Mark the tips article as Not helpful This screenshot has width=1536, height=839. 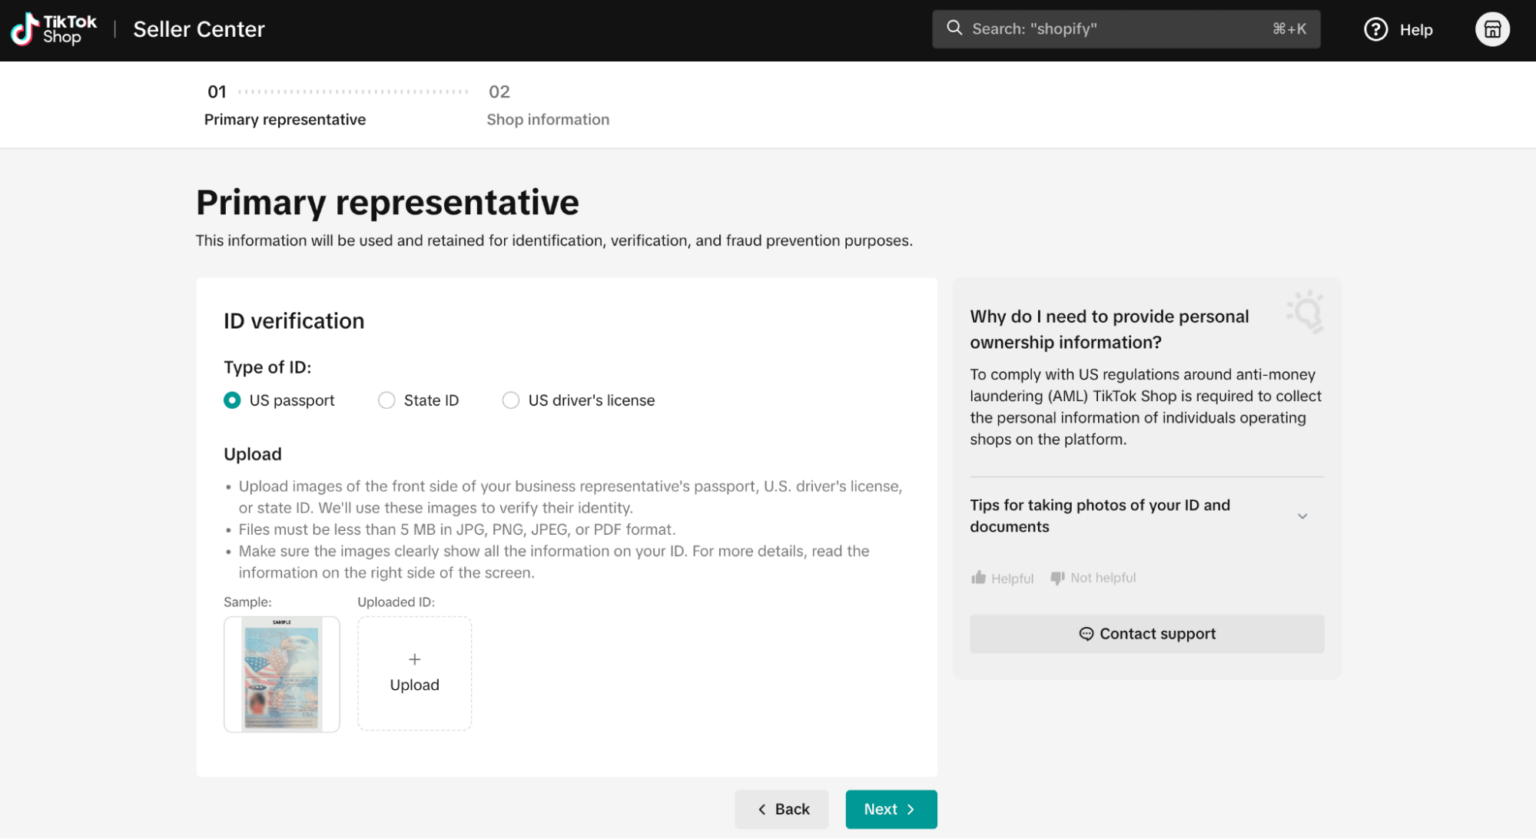(x=1093, y=577)
